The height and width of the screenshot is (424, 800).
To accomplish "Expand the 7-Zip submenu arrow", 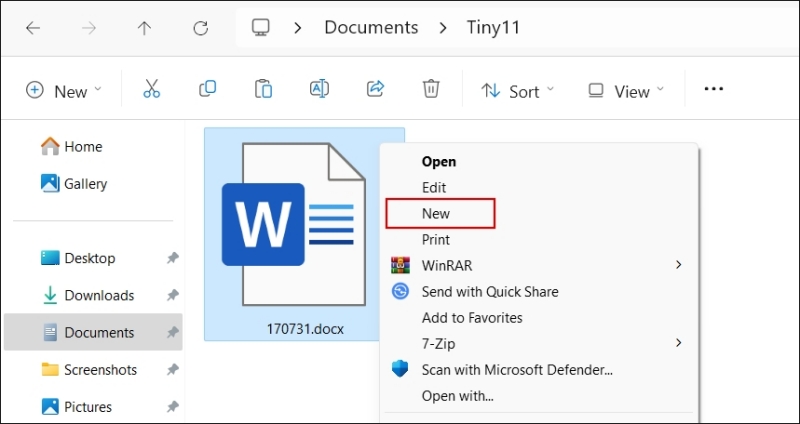I will tap(679, 343).
